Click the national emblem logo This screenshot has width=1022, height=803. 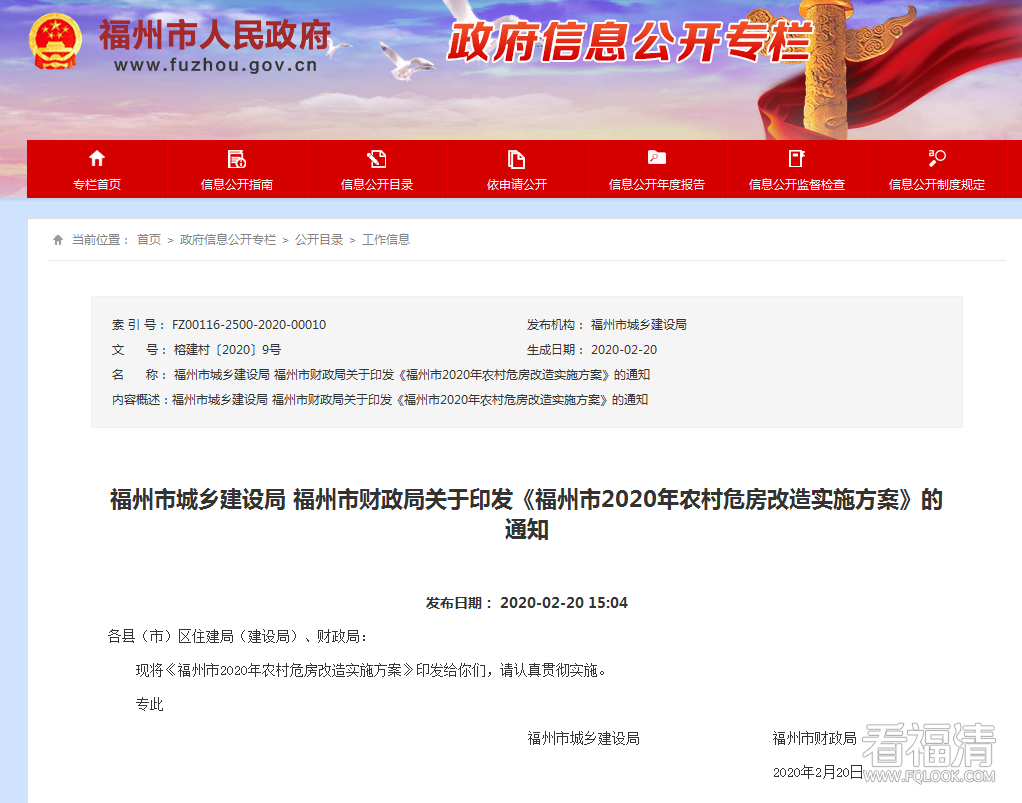tap(55, 43)
